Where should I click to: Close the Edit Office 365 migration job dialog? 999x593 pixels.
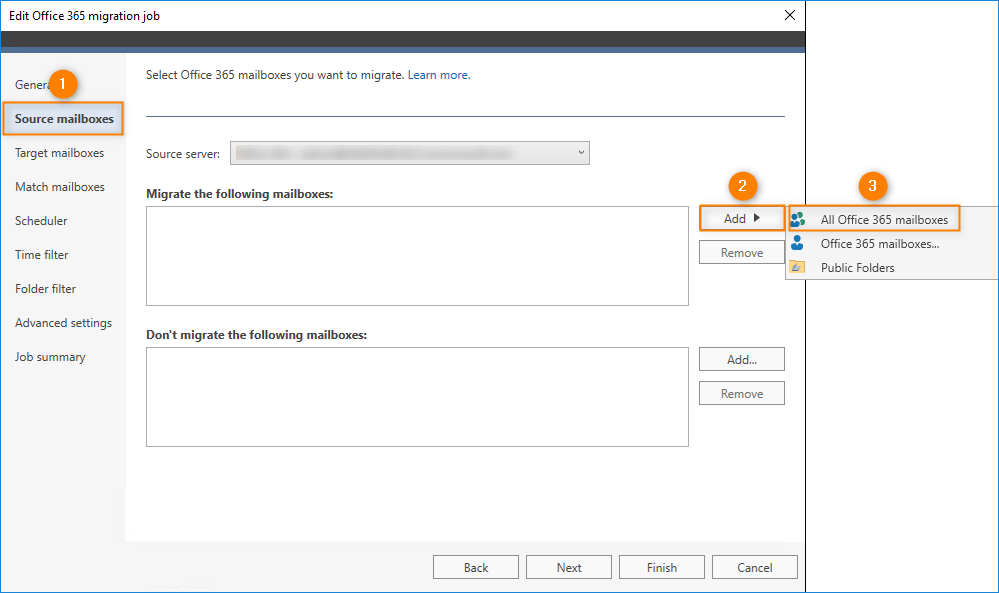pyautogui.click(x=789, y=15)
